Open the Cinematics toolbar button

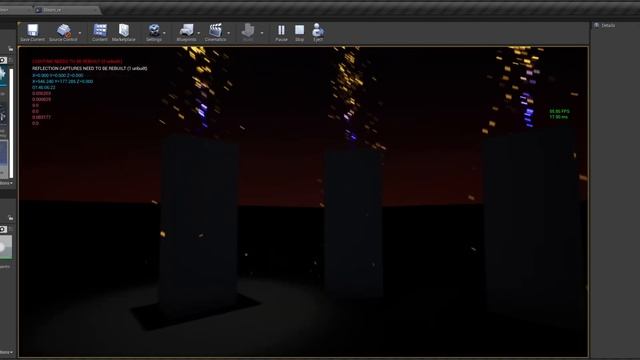[215, 33]
